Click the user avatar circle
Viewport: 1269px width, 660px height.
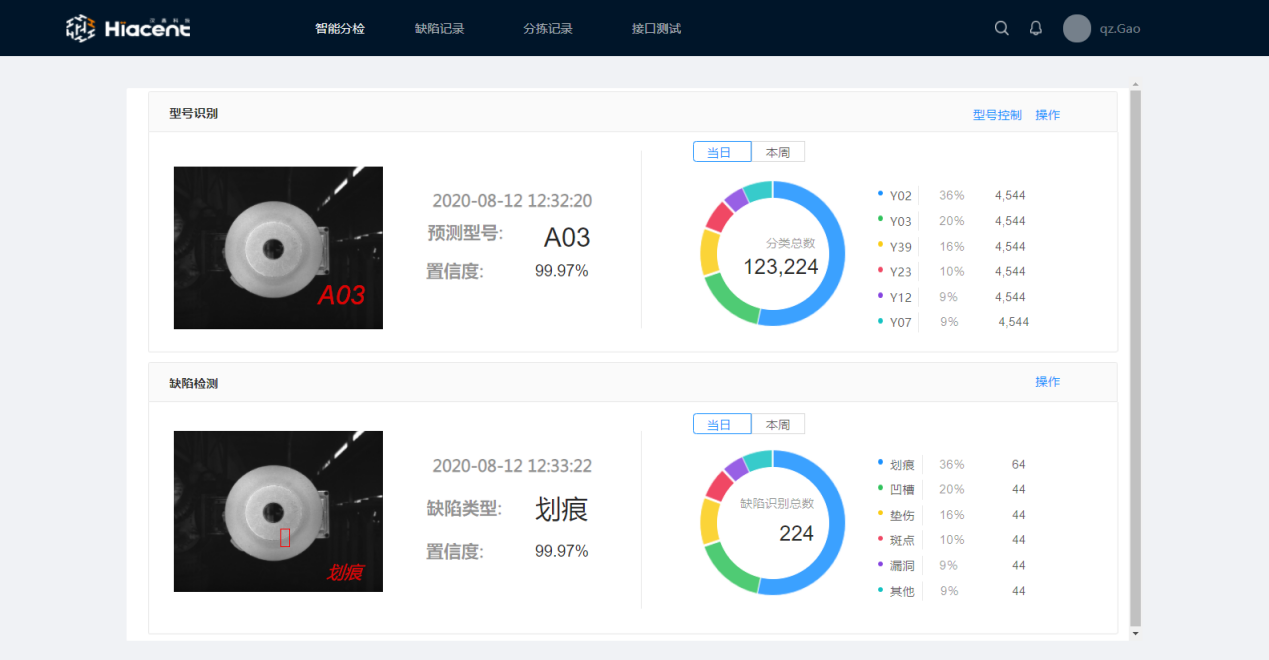click(x=1076, y=29)
